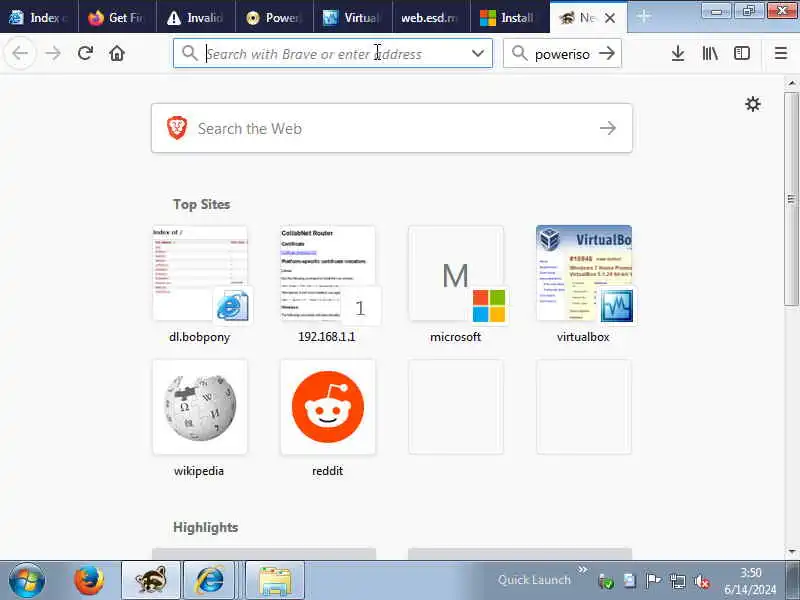This screenshot has width=800, height=600.
Task: Click the muted volume tray icon
Action: pyautogui.click(x=702, y=581)
